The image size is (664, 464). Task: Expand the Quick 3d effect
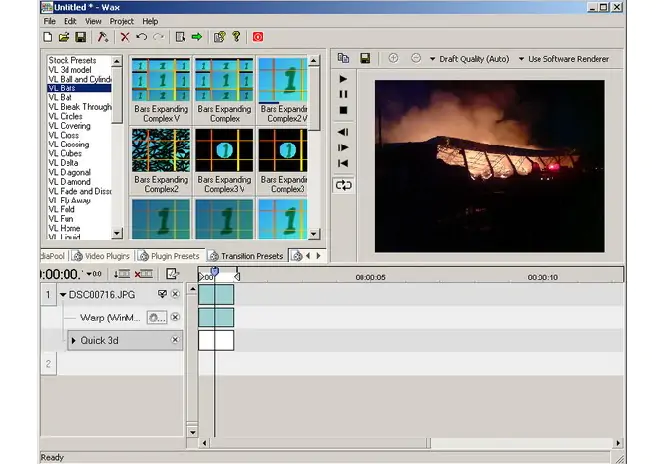coord(74,340)
